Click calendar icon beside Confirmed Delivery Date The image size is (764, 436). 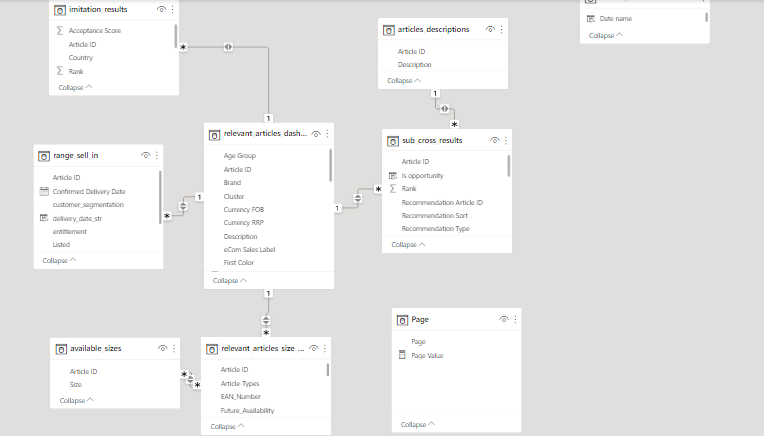pyautogui.click(x=44, y=191)
